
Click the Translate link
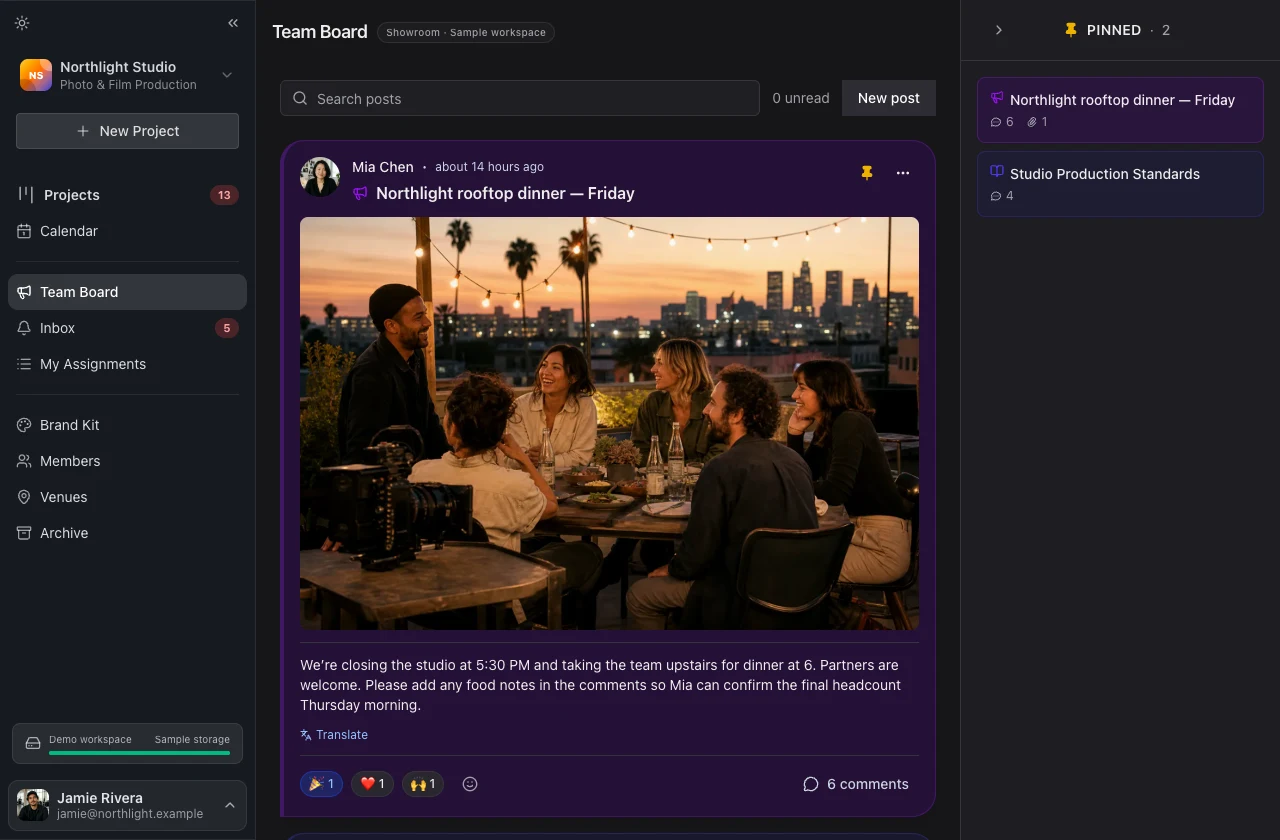[334, 735]
